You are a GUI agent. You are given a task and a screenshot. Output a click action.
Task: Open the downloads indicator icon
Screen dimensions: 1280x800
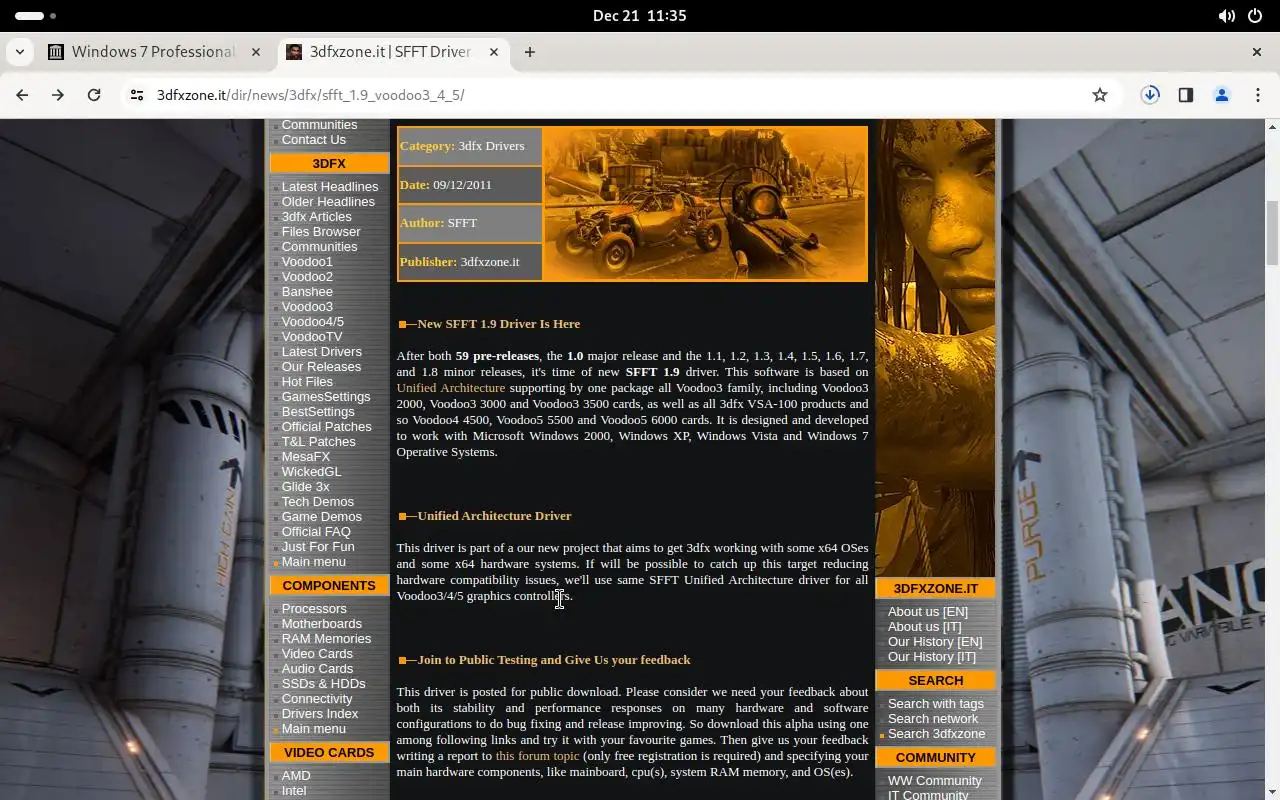point(1150,95)
